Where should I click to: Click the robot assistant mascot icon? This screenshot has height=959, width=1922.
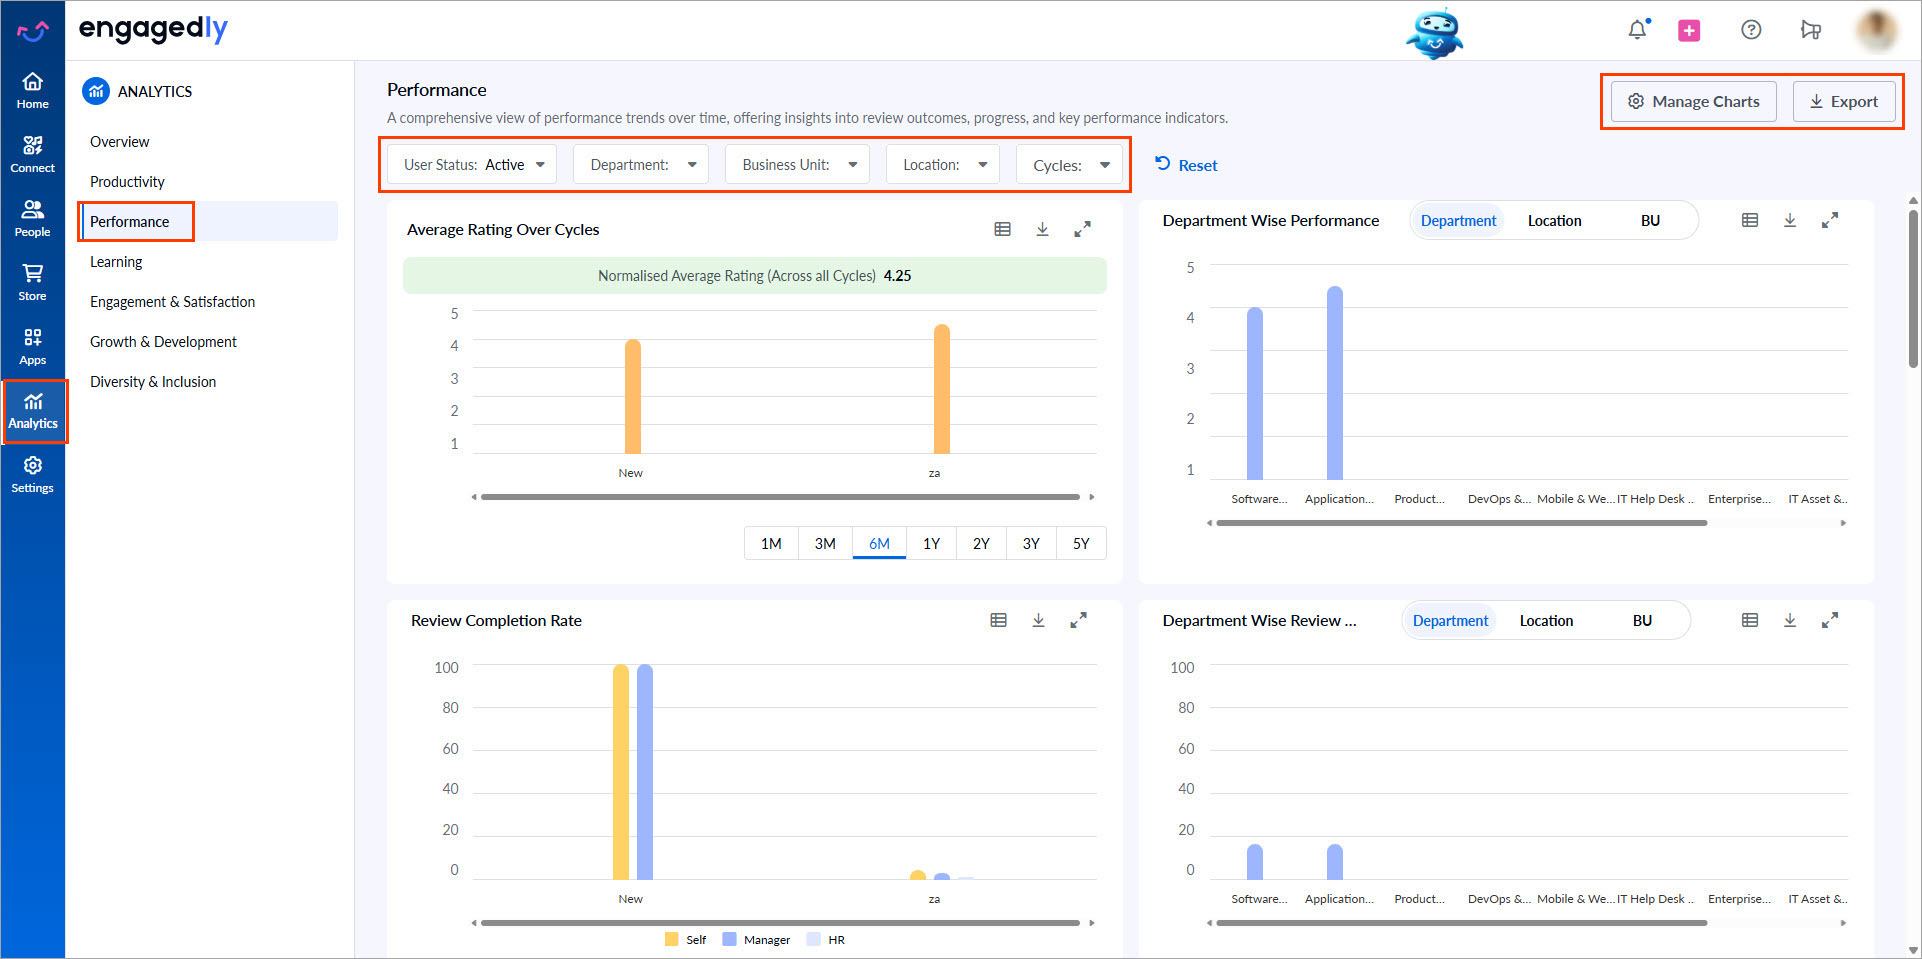[x=1435, y=33]
